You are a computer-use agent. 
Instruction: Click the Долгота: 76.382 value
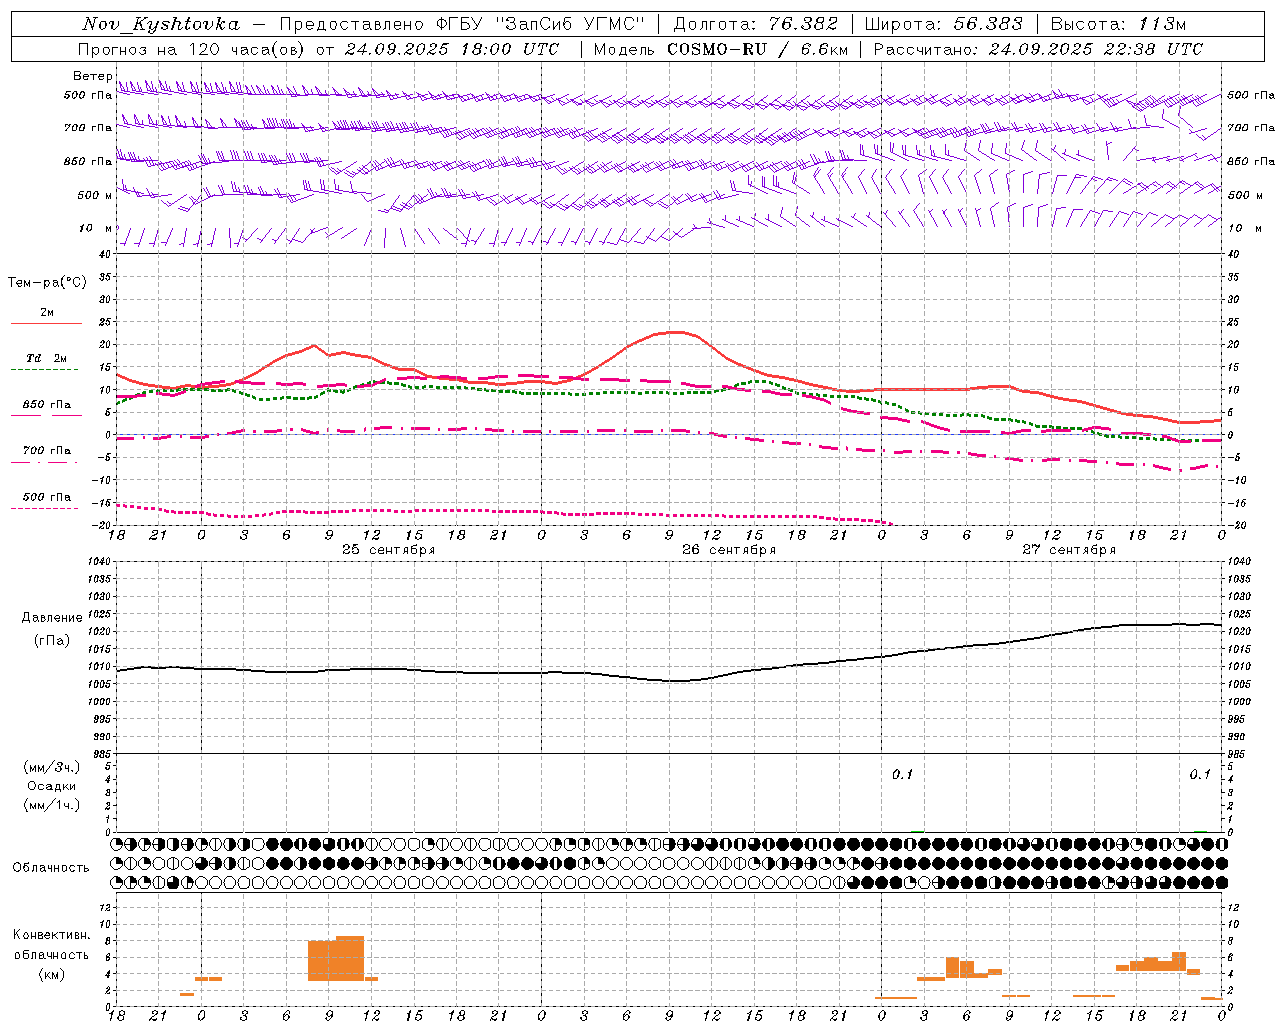pos(755,24)
